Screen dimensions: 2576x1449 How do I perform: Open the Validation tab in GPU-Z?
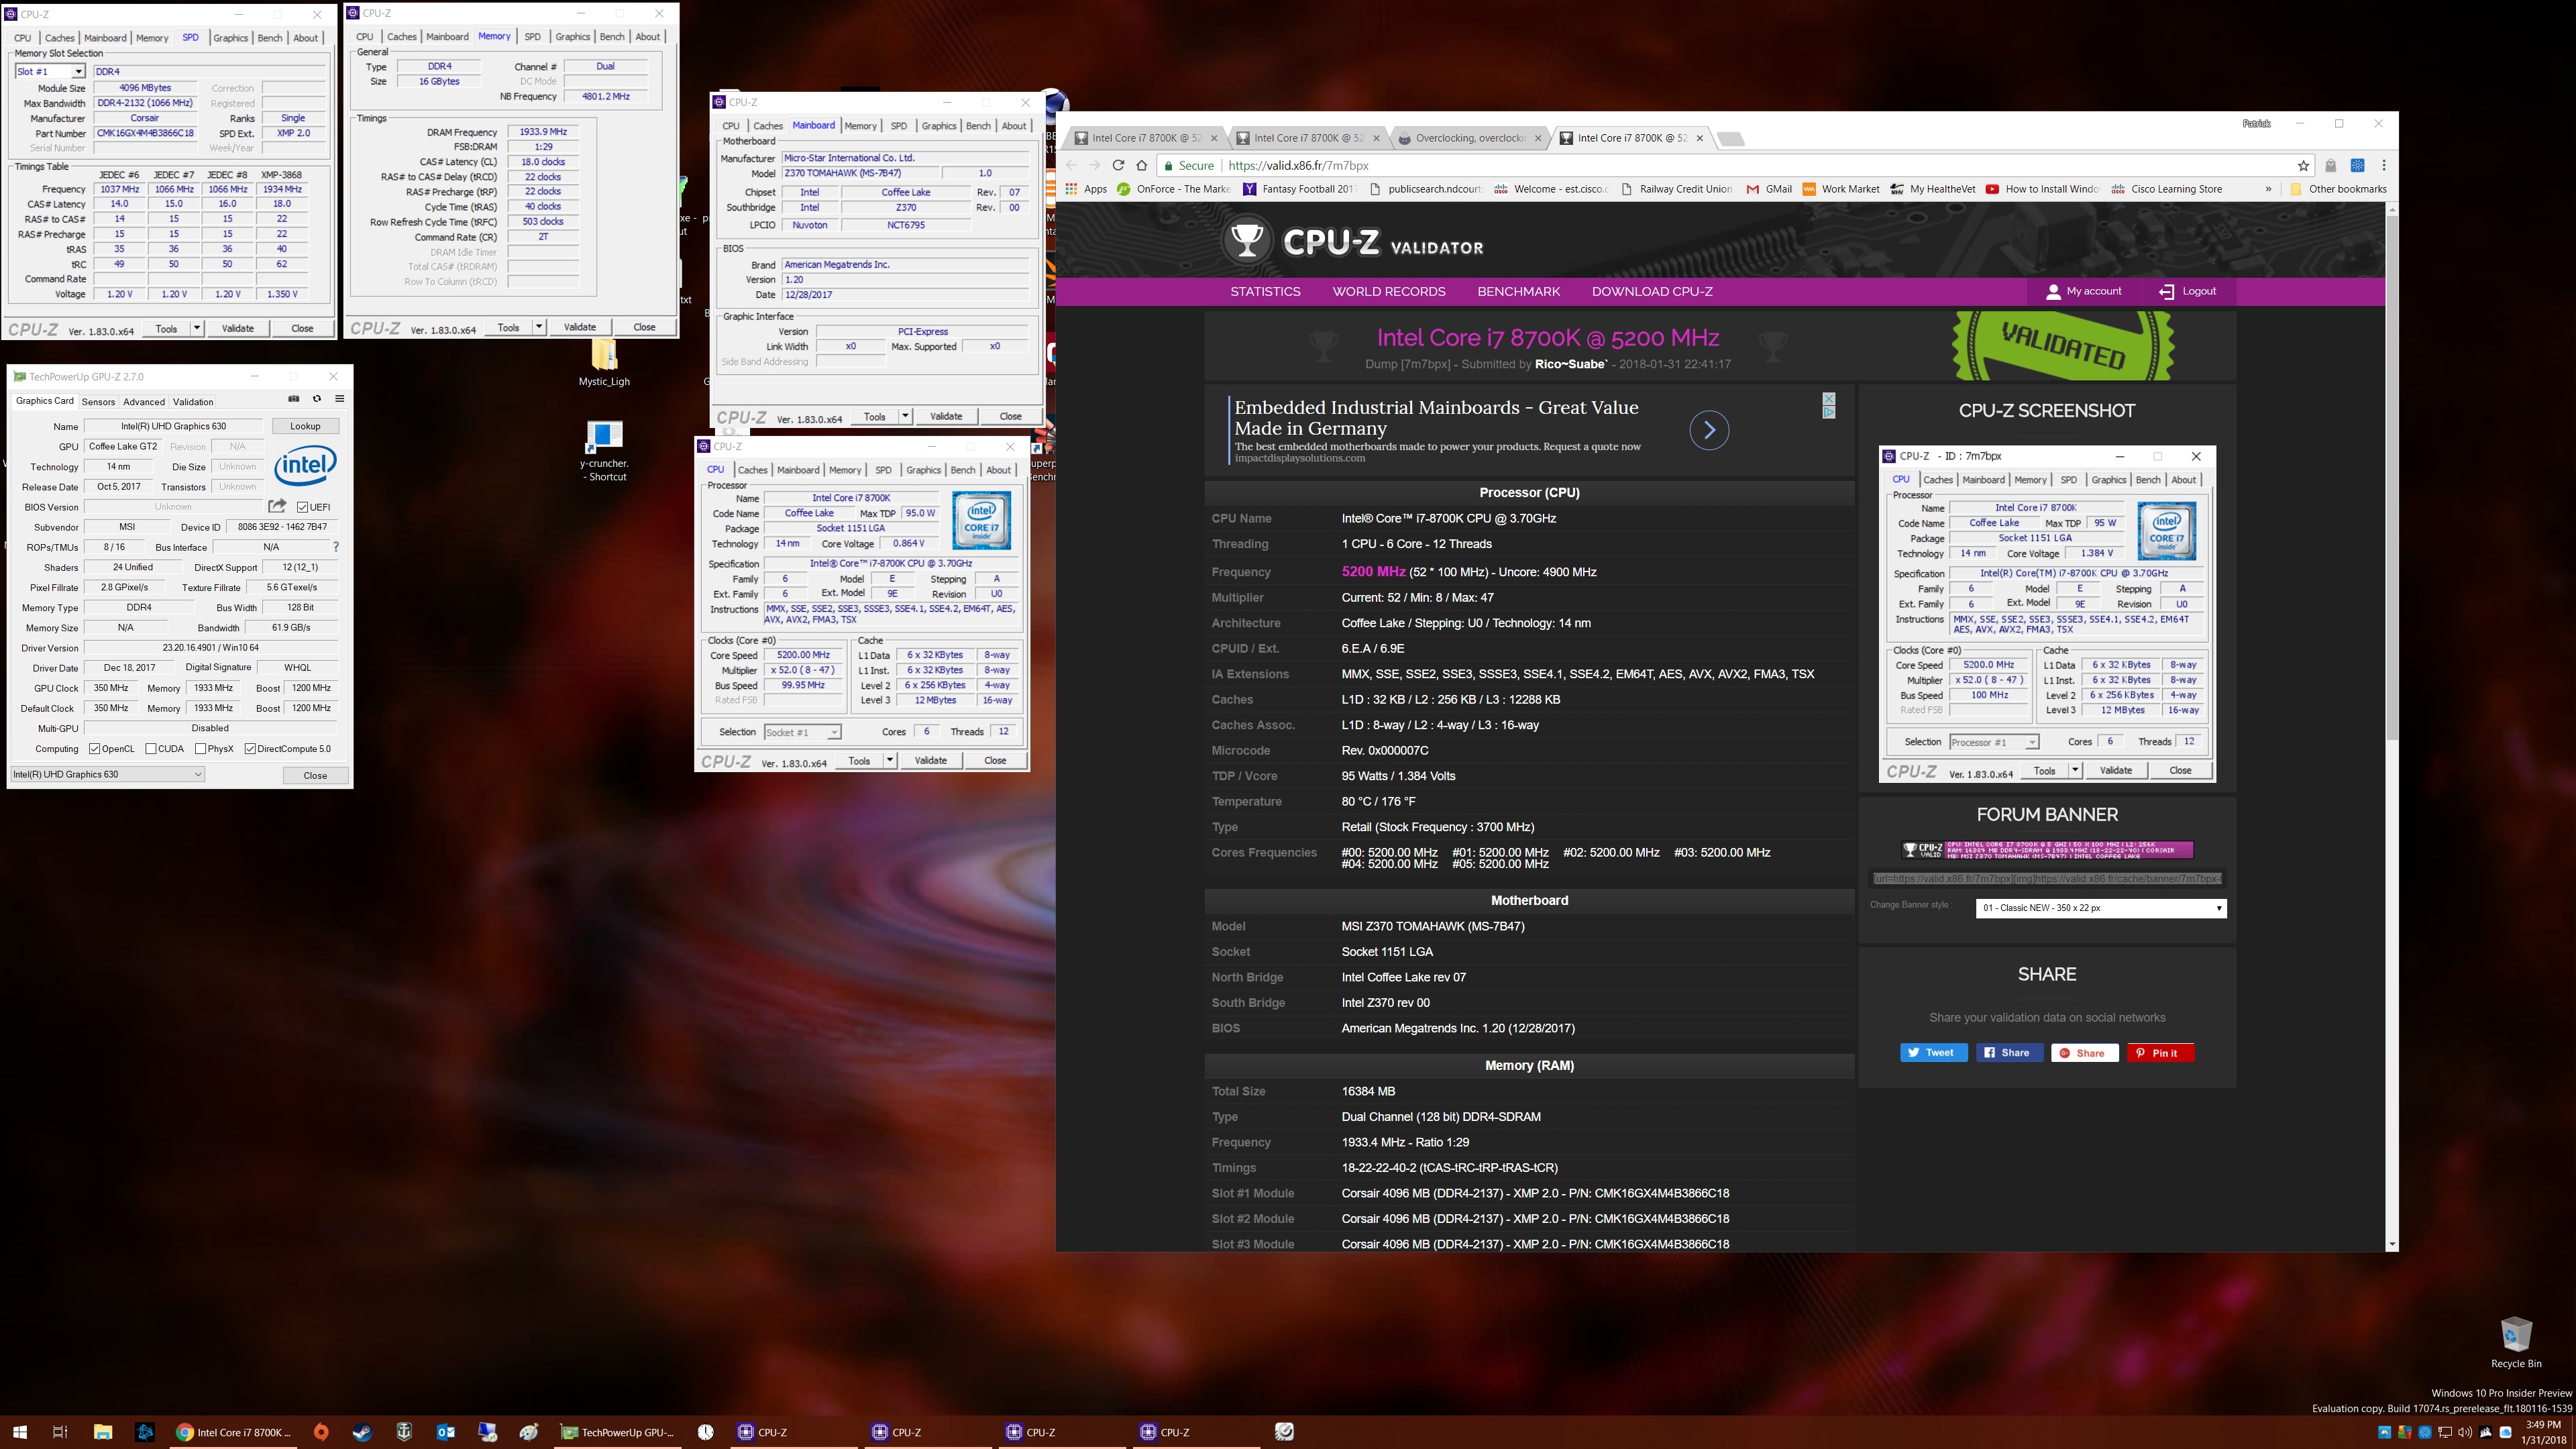pos(193,402)
